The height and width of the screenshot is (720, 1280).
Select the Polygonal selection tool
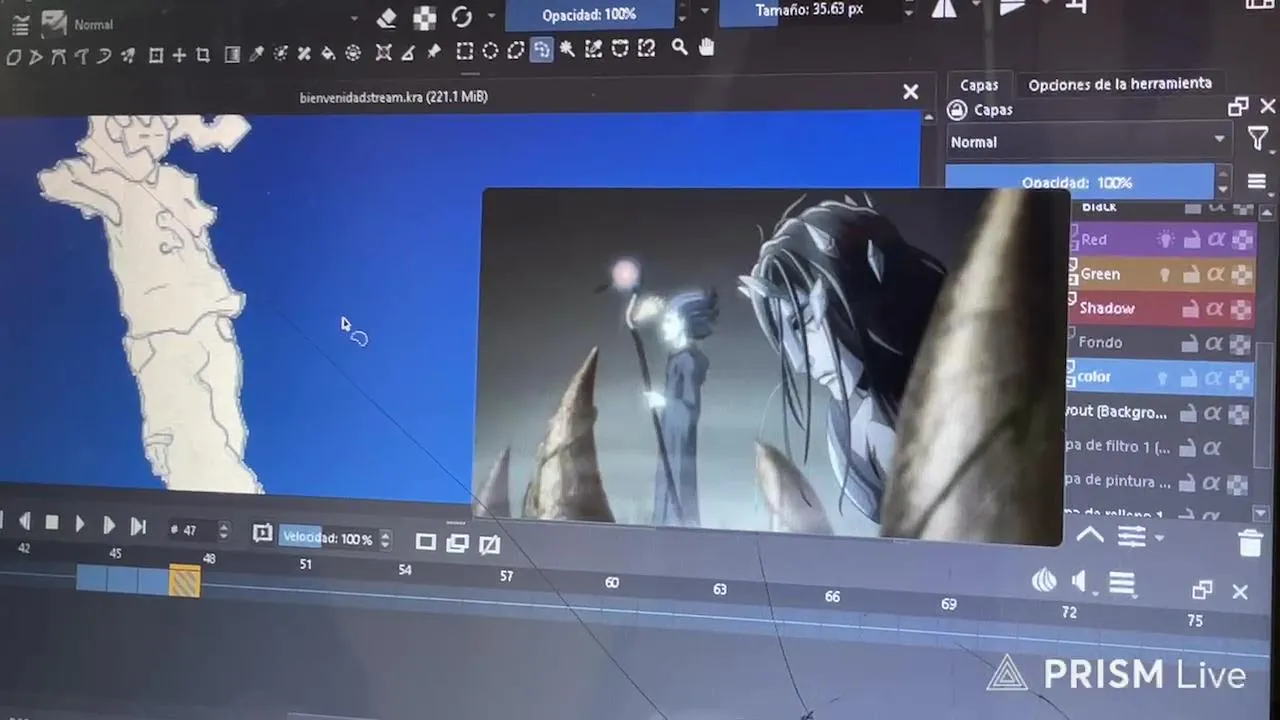515,50
